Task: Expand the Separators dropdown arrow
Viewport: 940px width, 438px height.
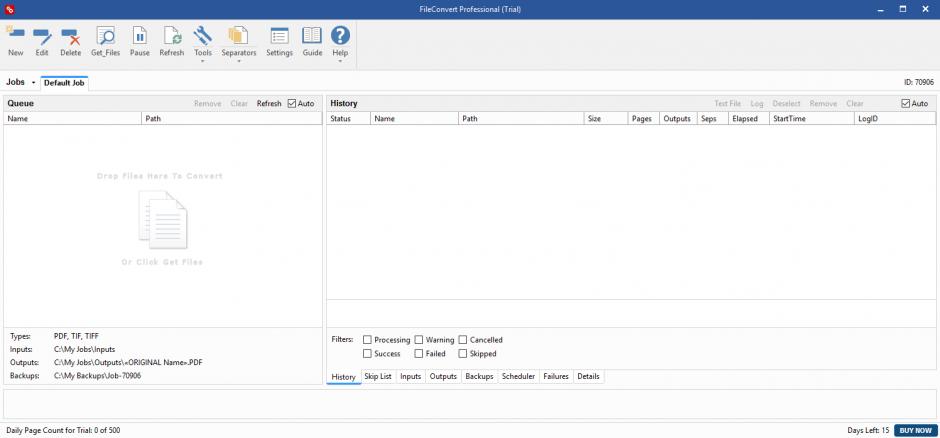Action: click(239, 61)
